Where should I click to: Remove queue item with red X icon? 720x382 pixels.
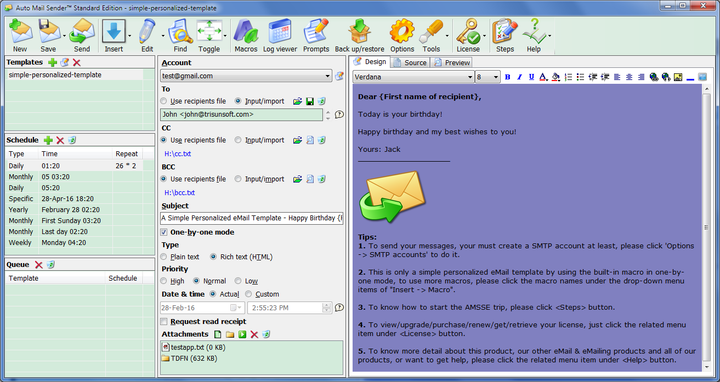point(39,264)
